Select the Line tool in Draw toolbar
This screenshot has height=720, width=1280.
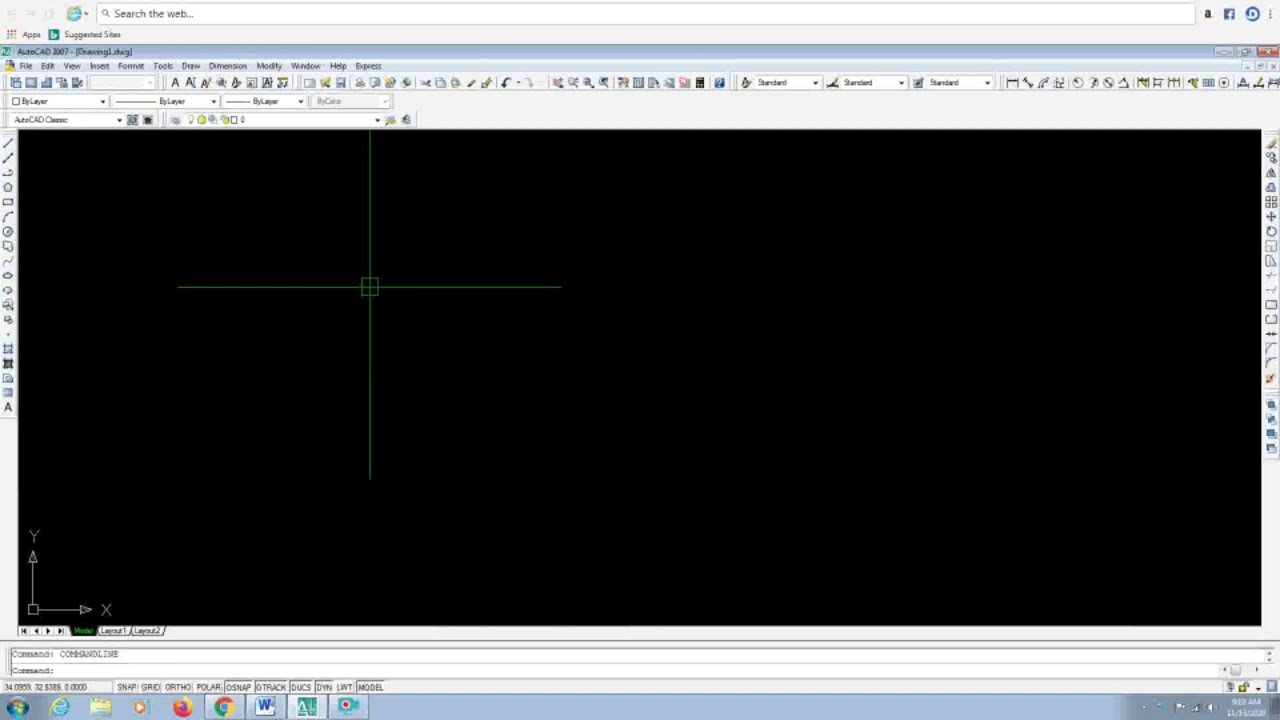(8, 143)
